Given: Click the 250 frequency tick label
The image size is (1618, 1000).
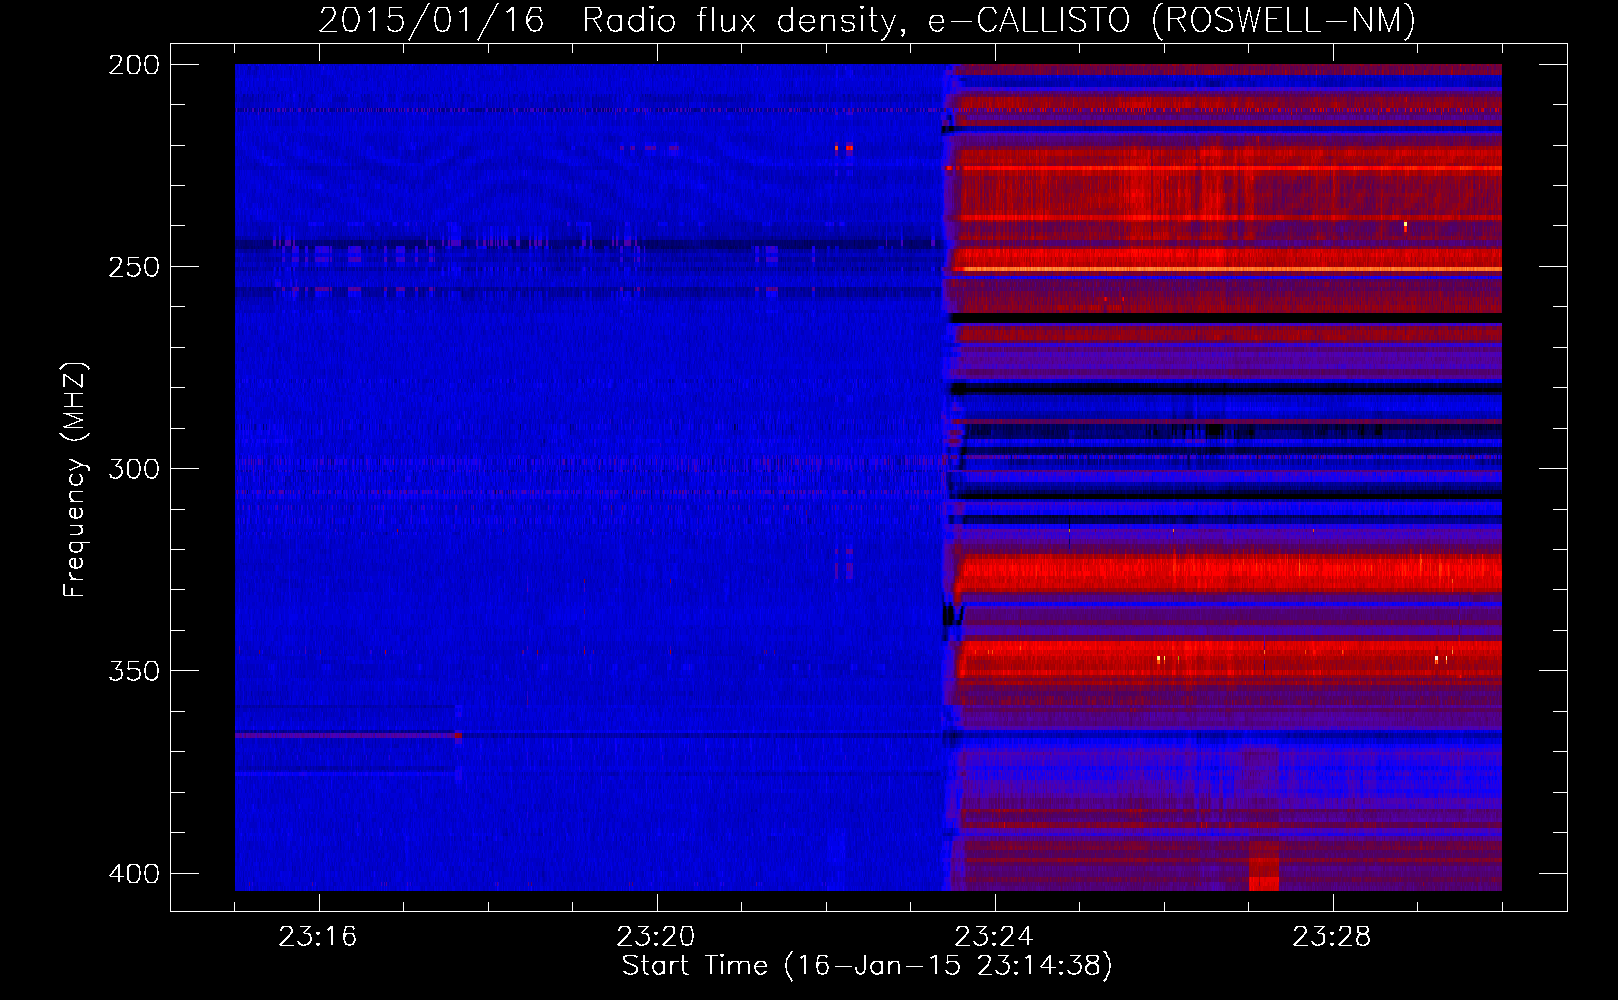Looking at the screenshot, I should point(134,267).
